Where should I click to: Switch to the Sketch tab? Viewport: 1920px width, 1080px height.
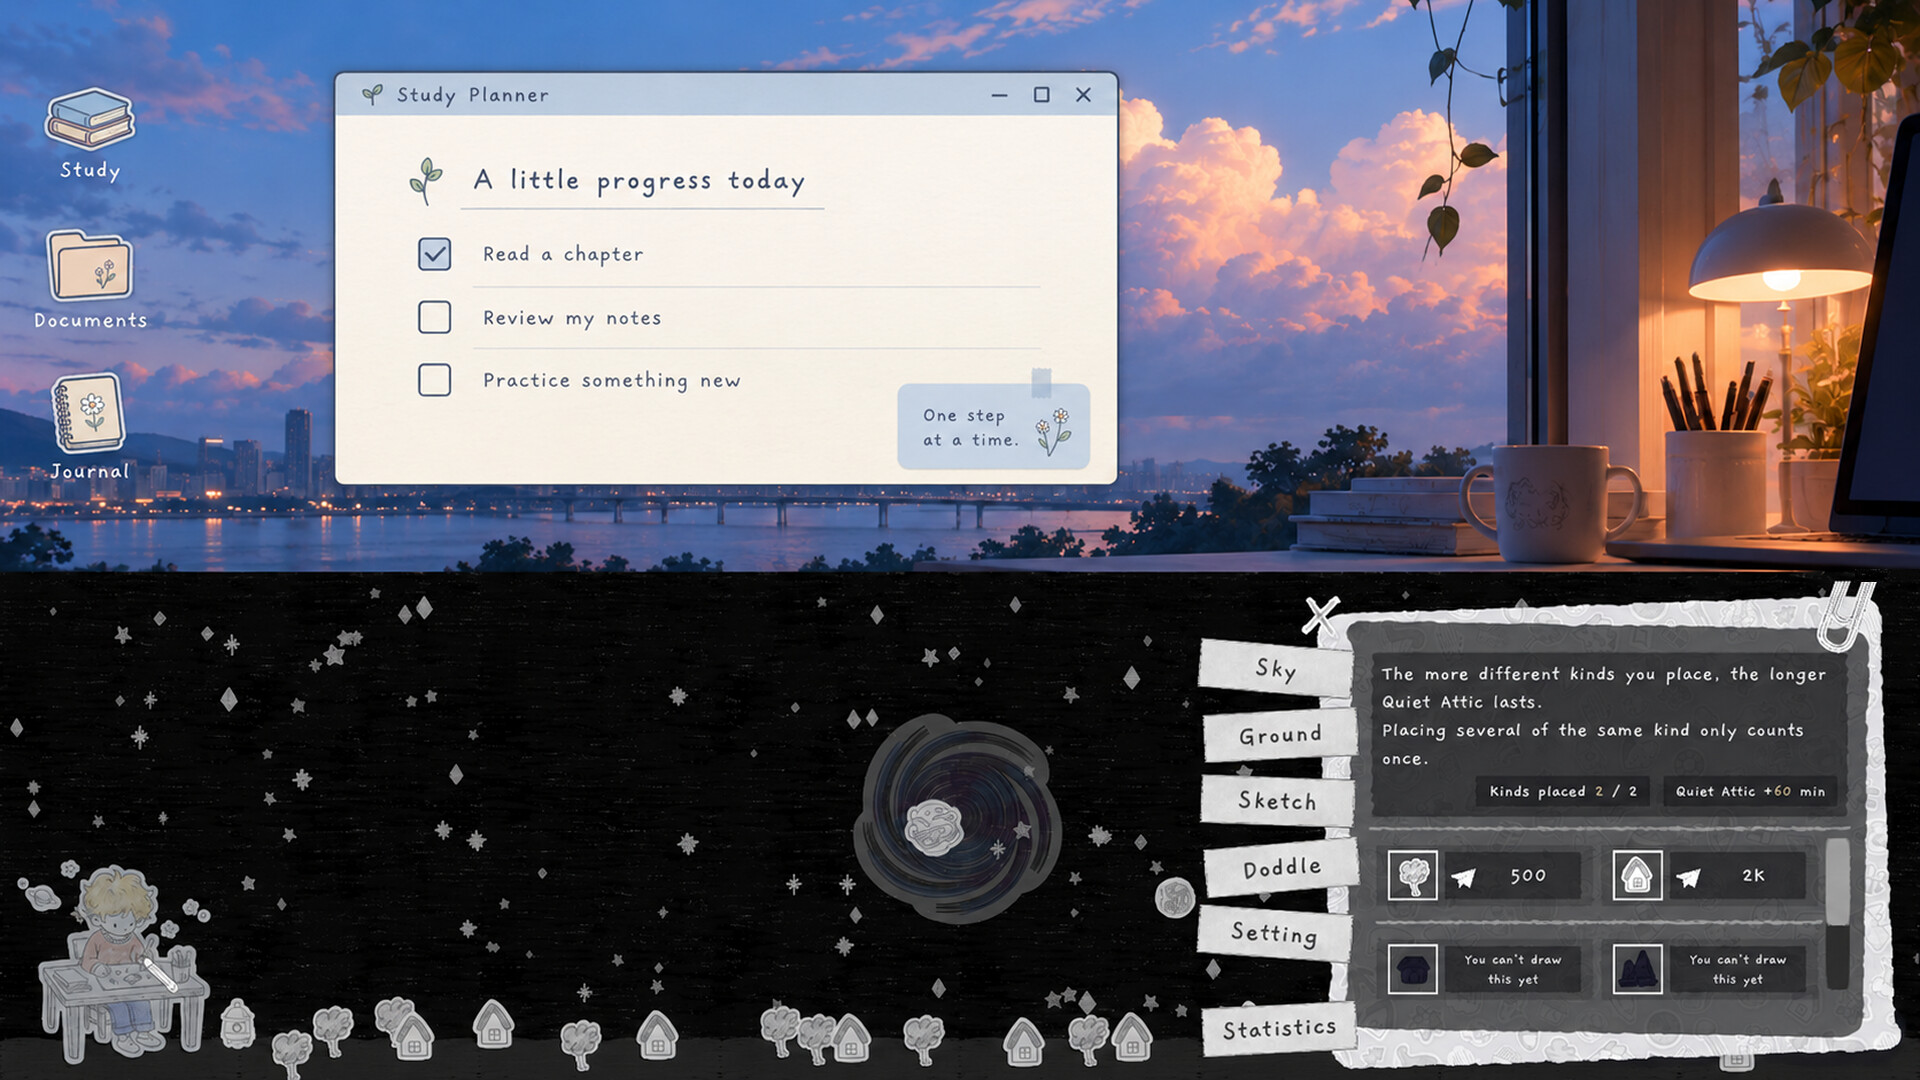coord(1276,801)
